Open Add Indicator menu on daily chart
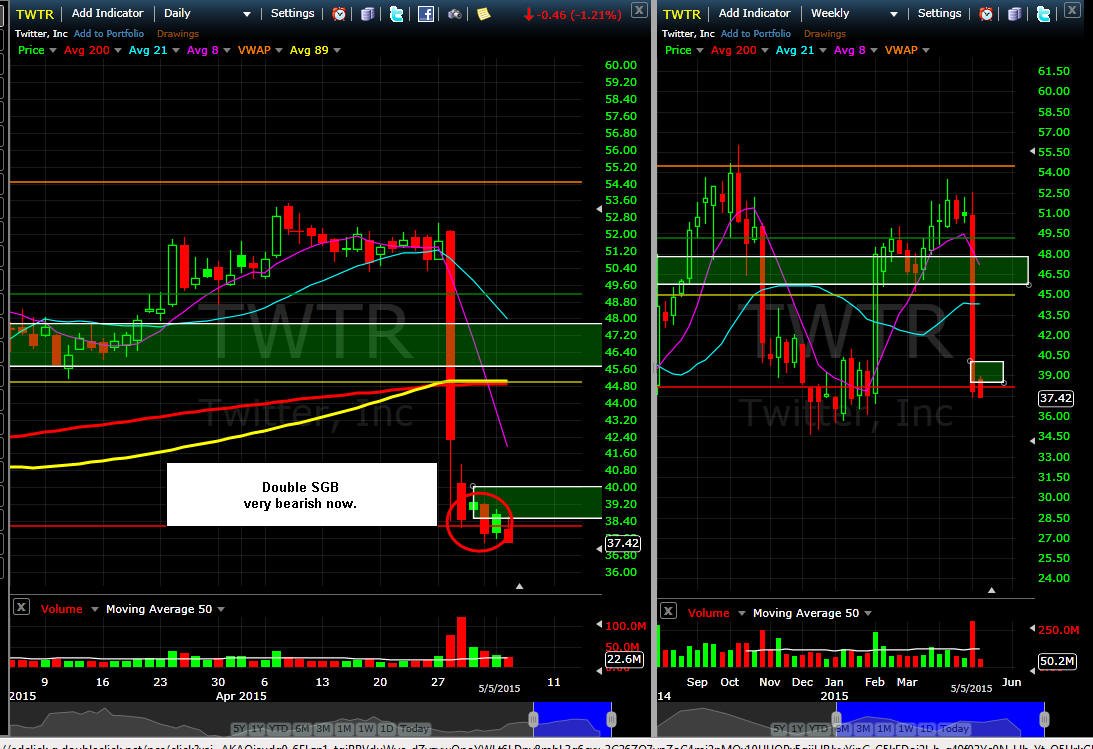1093x749 pixels. tap(107, 13)
